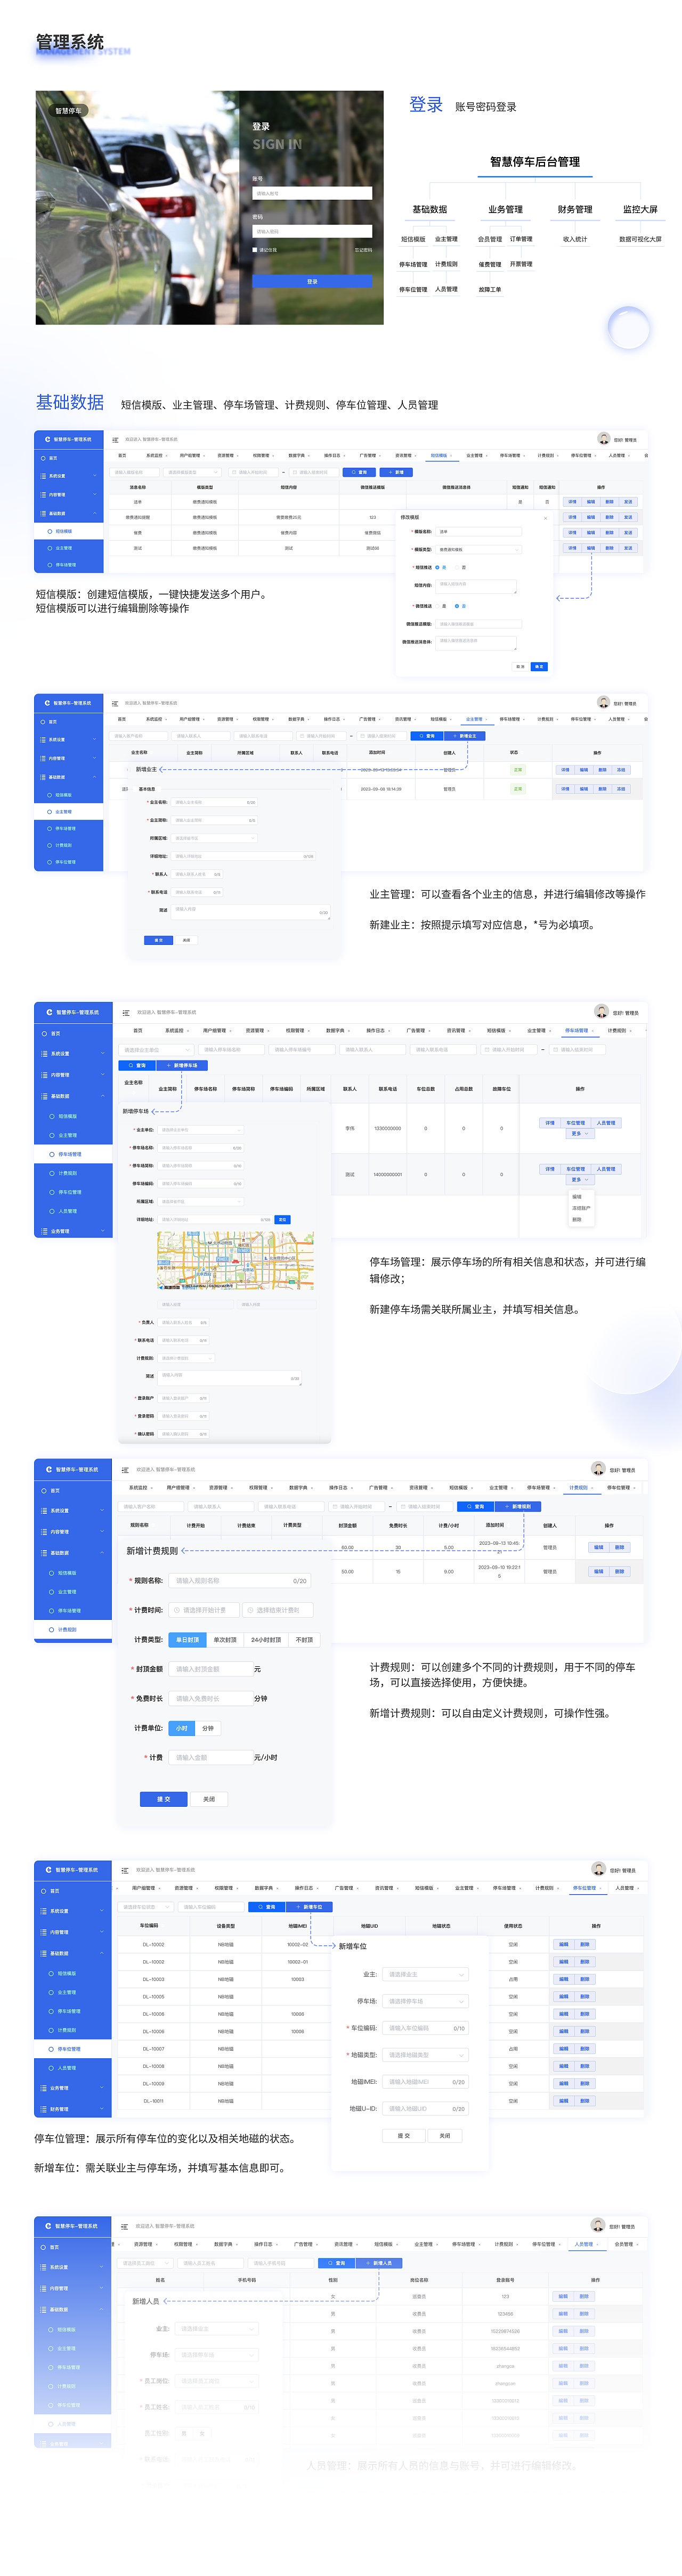Click the 系统设置 icon in 停车场管理 screen sidebar
Image resolution: width=682 pixels, height=2576 pixels.
[44, 1054]
